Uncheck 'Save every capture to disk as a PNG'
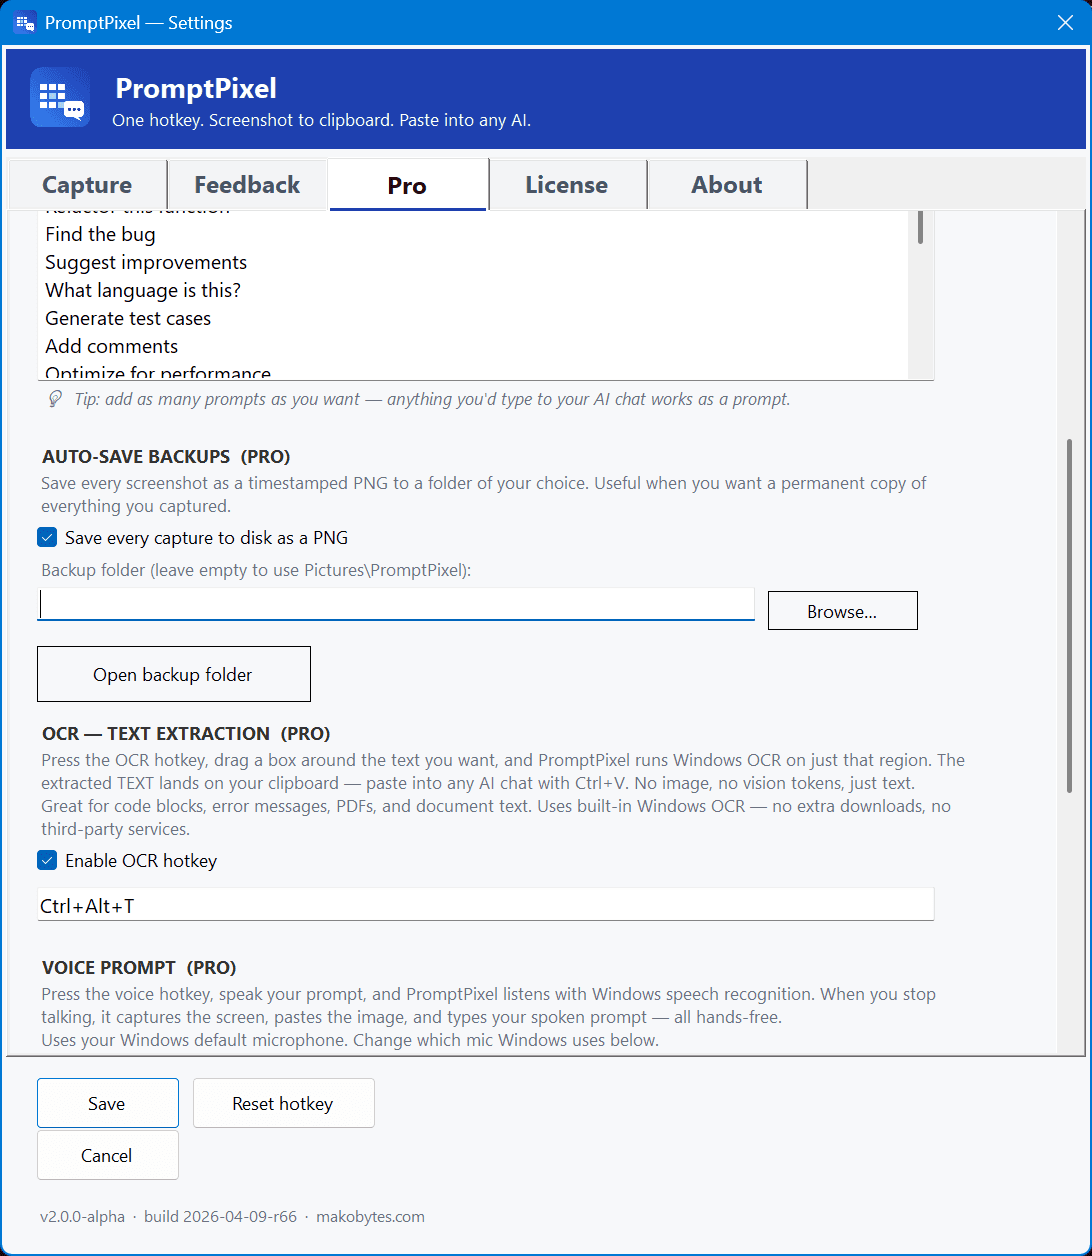The width and height of the screenshot is (1092, 1256). (46, 537)
